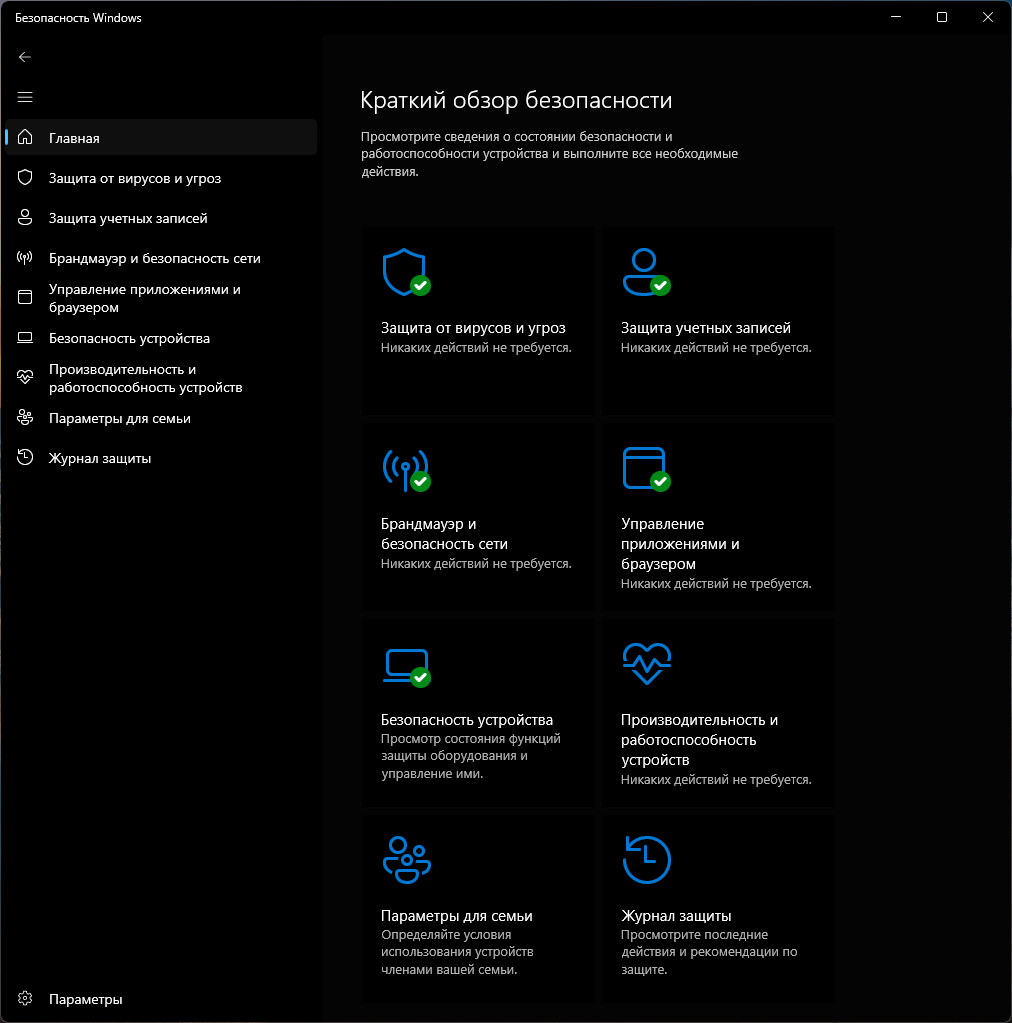The height and width of the screenshot is (1023, 1012).
Task: Click the large app and browser window icon
Action: [645, 468]
